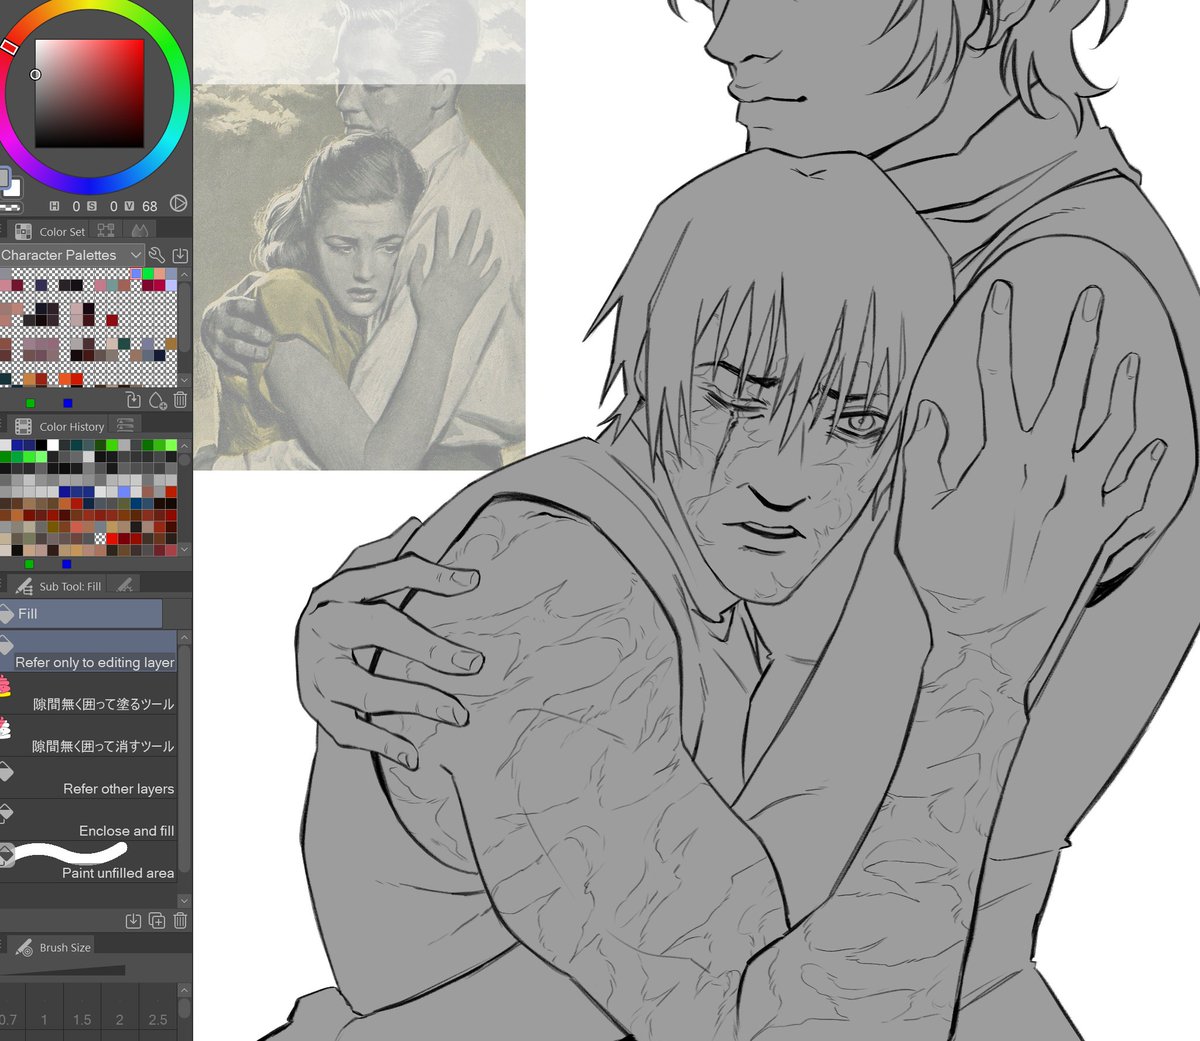Select the Fill sub tool group
This screenshot has height=1041, width=1200.
coord(81,614)
